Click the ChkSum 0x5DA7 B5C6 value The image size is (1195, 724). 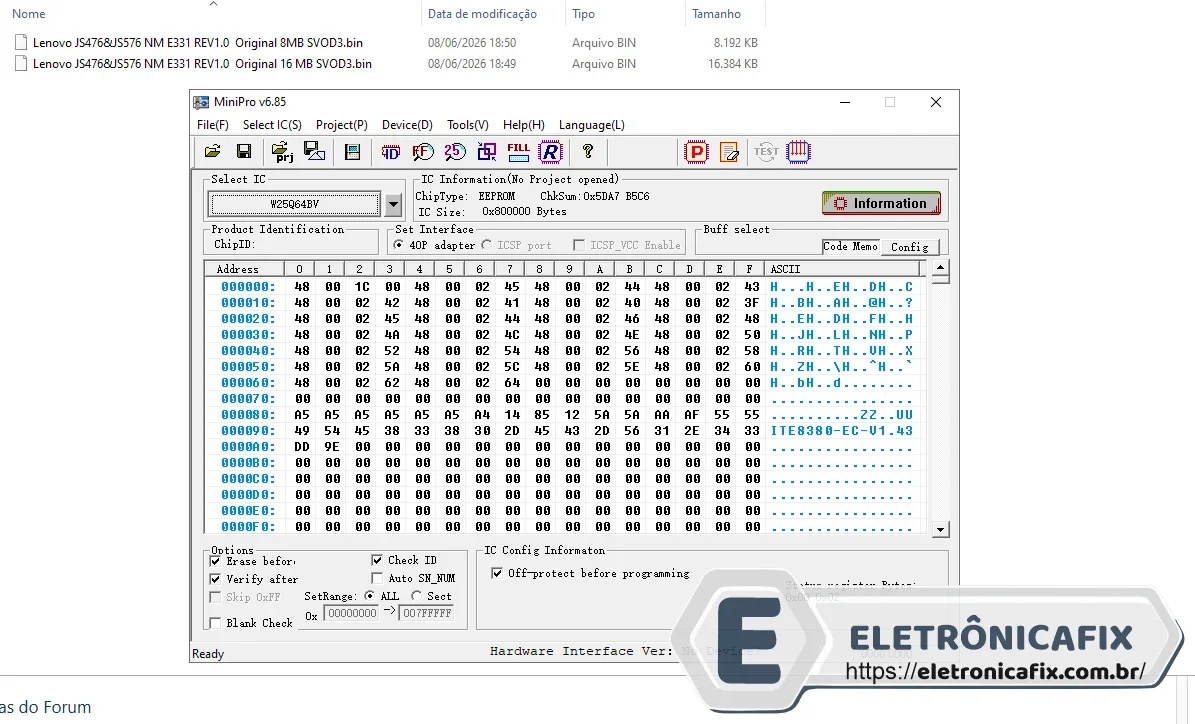(616, 196)
